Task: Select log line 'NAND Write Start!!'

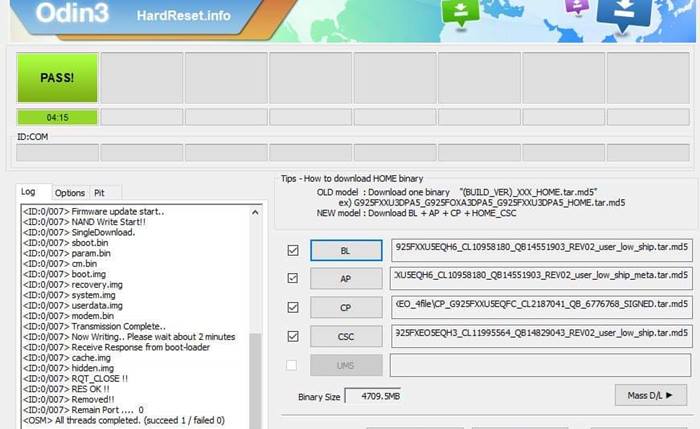Action: tap(84, 222)
